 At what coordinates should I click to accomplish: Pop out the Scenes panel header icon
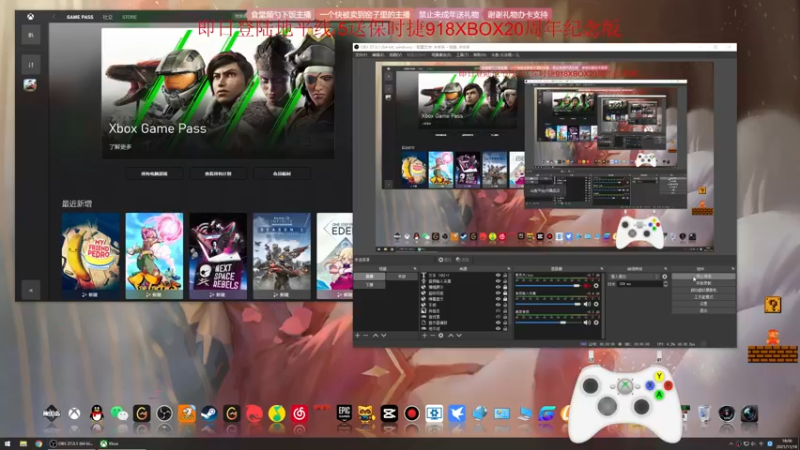click(415, 269)
